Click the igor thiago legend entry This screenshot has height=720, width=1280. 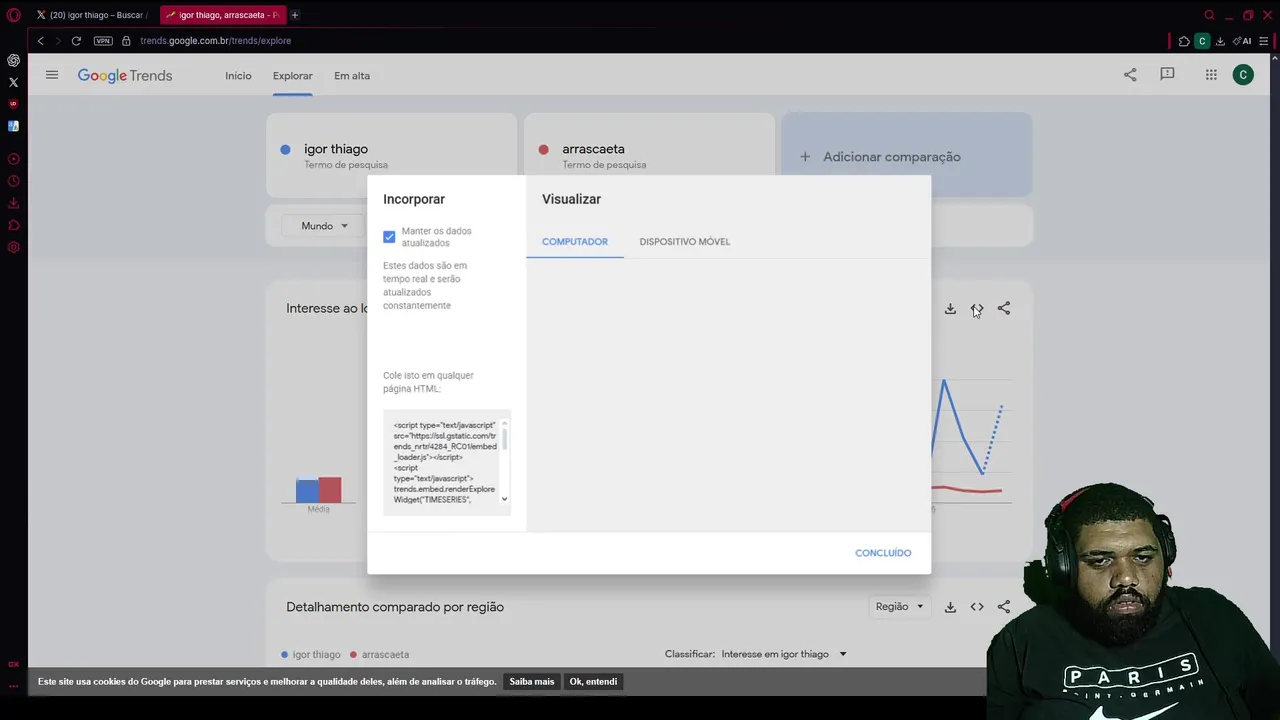tap(311, 654)
